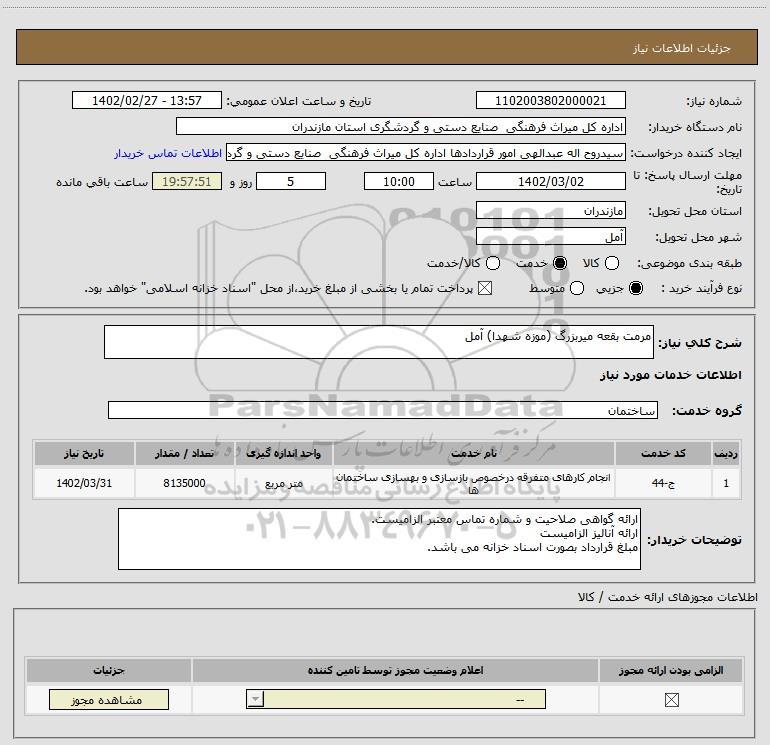
Task: Click the نام خدمت column header
Action: [474, 453]
